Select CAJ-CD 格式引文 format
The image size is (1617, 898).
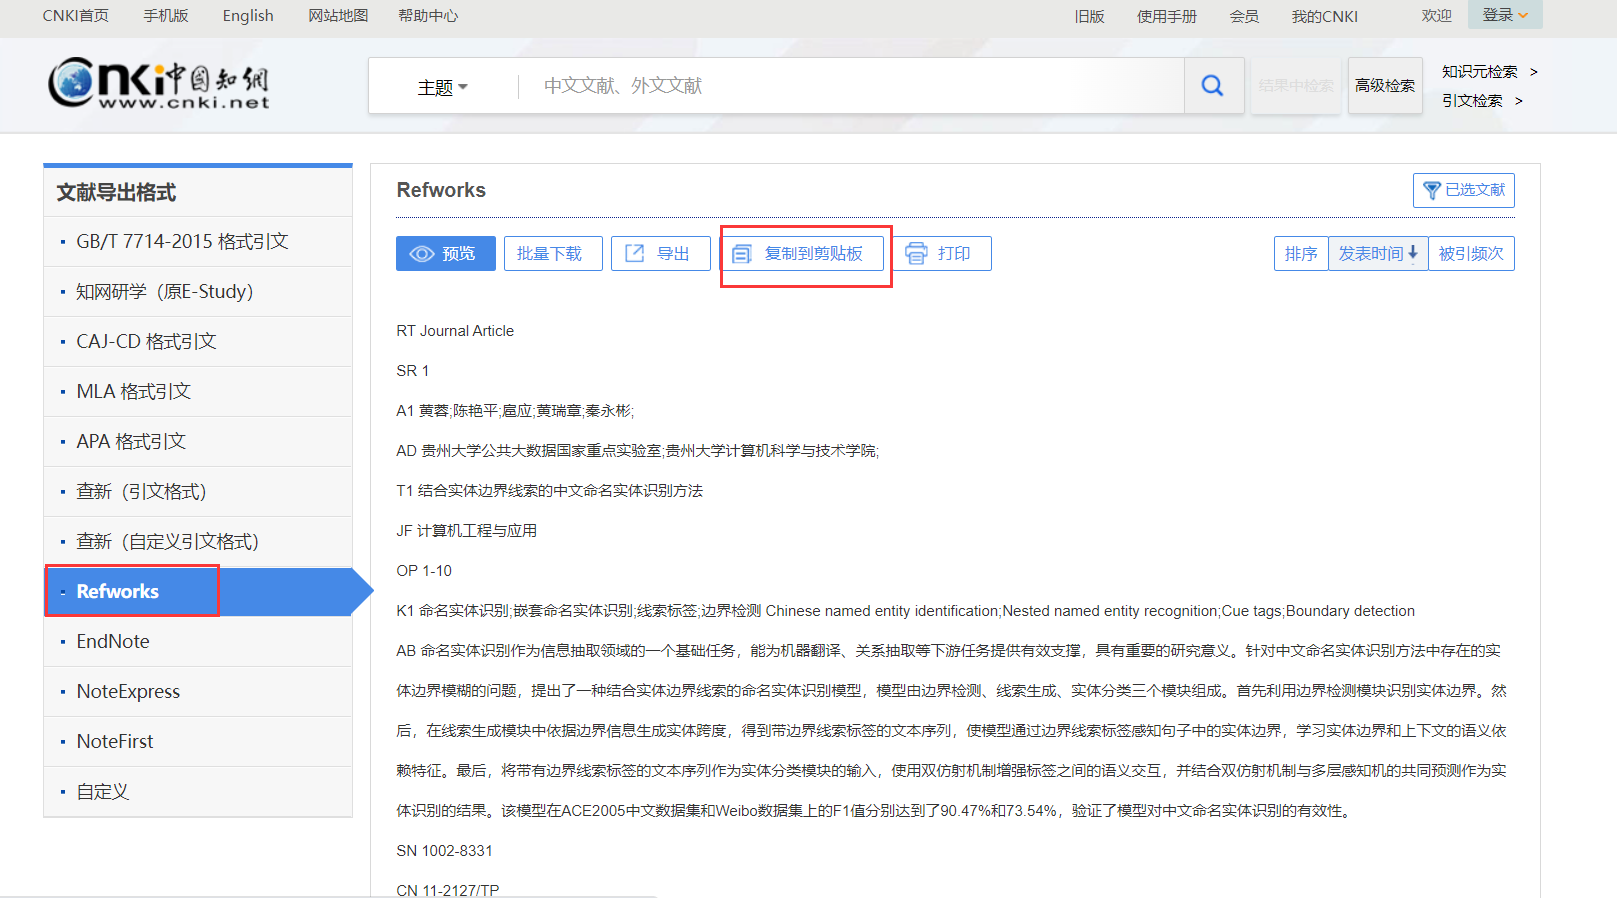click(198, 342)
